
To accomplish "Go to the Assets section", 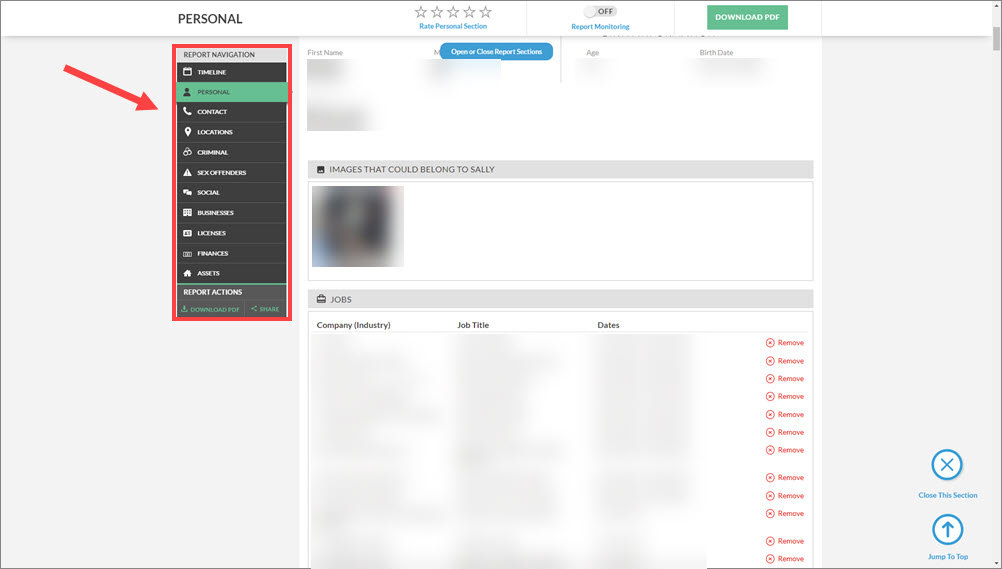I will click(x=231, y=273).
